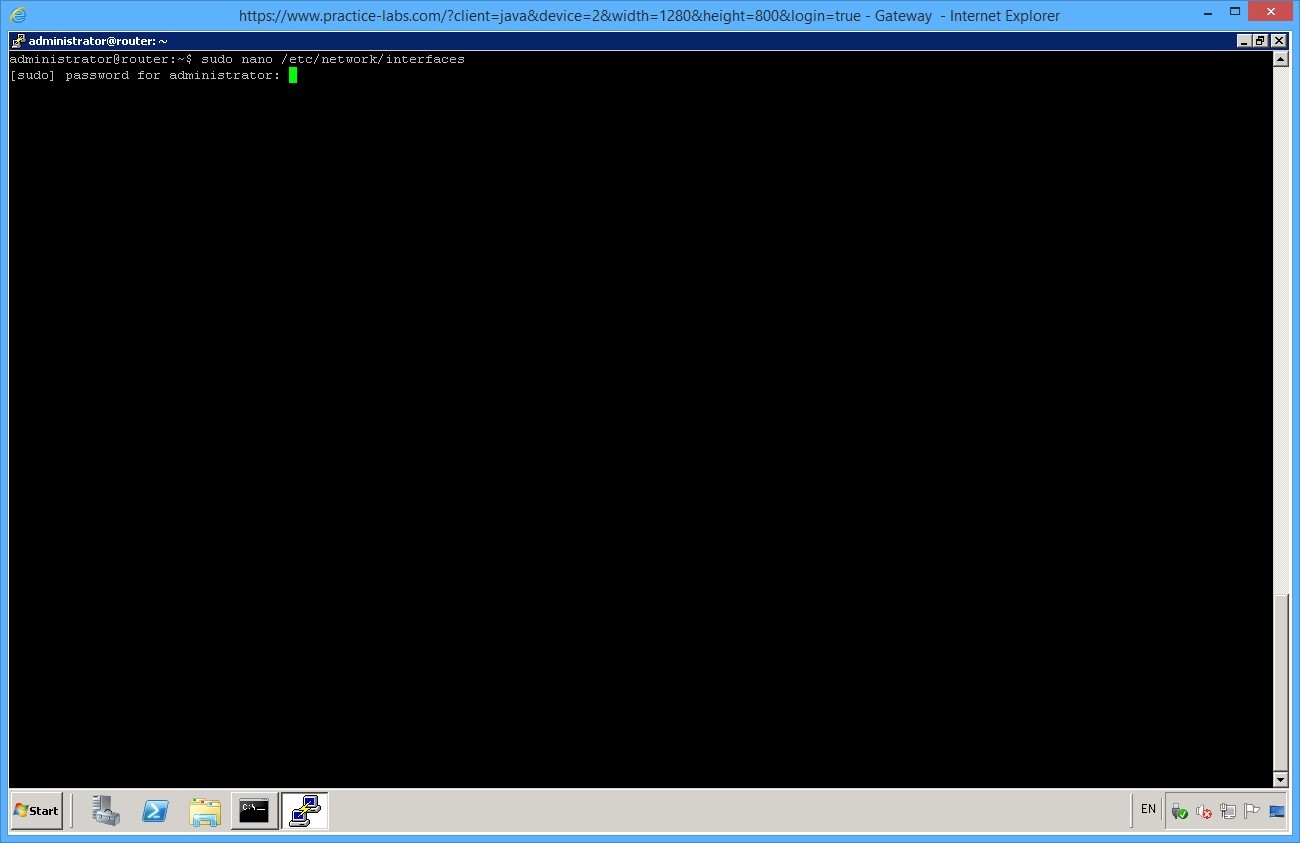Open File Explorer from the taskbar
Viewport: 1300px width, 843px height.
[x=205, y=811]
